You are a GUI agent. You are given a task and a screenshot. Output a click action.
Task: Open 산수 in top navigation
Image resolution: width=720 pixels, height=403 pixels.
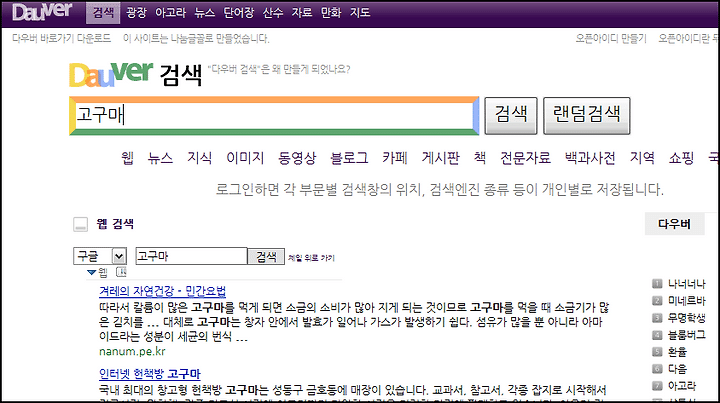(273, 12)
